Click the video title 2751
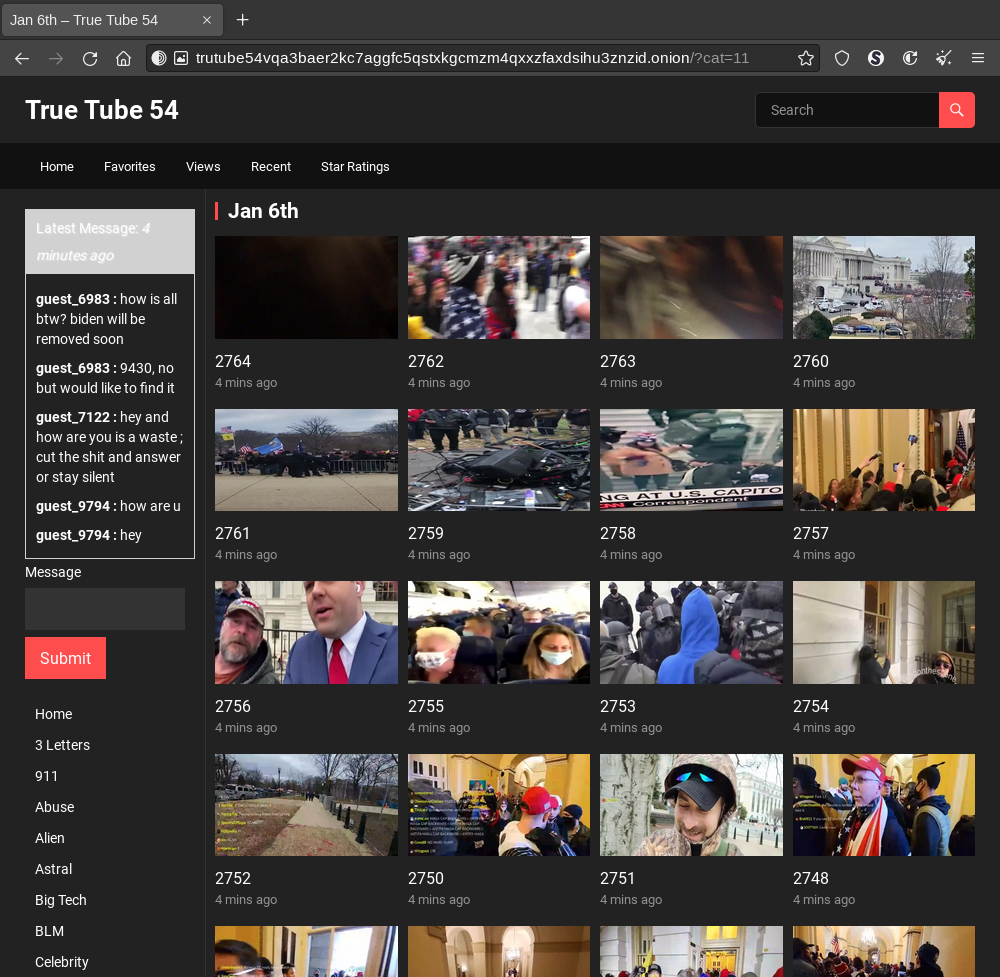 pyautogui.click(x=617, y=878)
